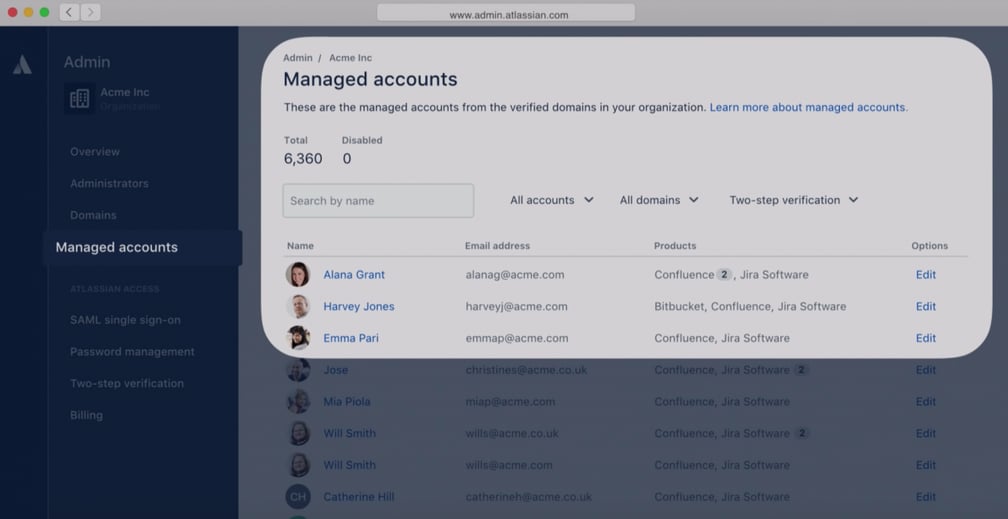1008x519 pixels.
Task: Click the Search by name field
Action: pyautogui.click(x=378, y=201)
